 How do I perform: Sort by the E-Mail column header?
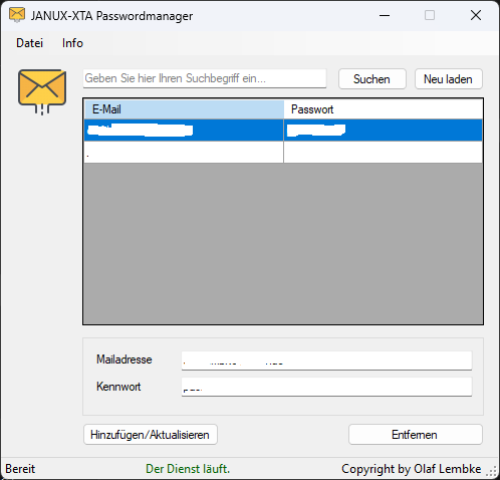tap(184, 109)
